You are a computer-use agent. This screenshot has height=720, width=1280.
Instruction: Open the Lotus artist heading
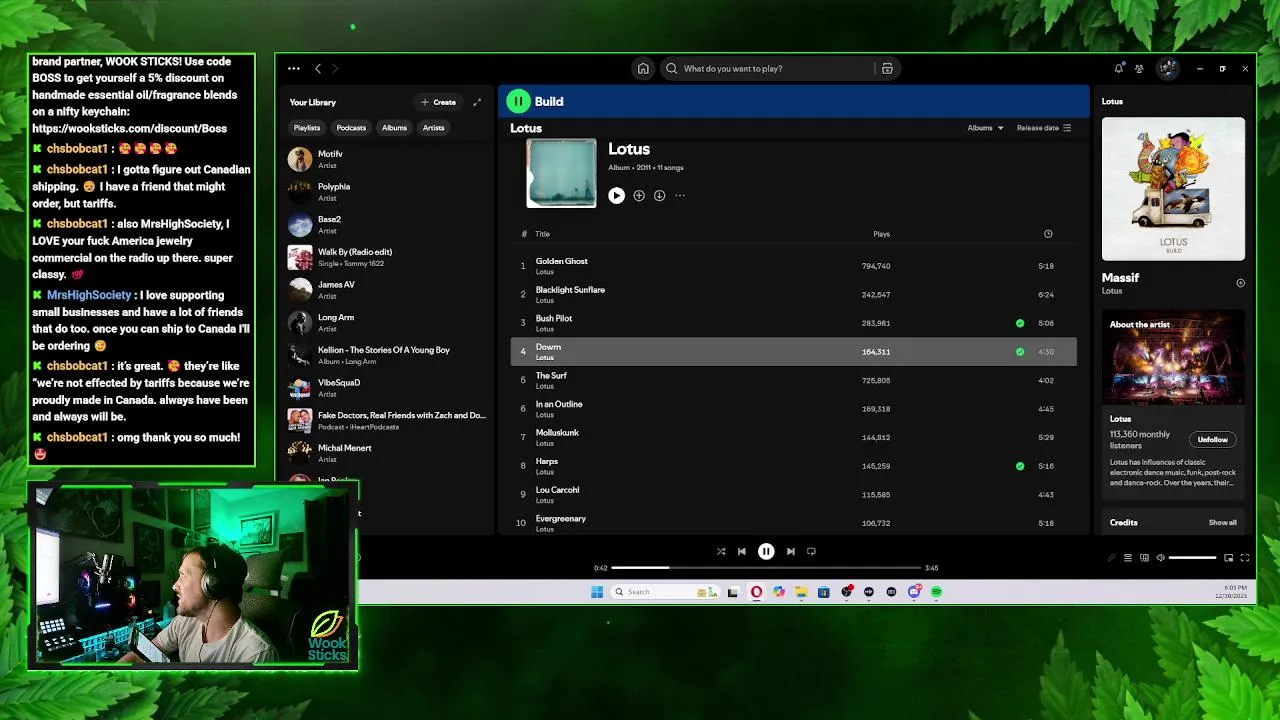pyautogui.click(x=526, y=128)
